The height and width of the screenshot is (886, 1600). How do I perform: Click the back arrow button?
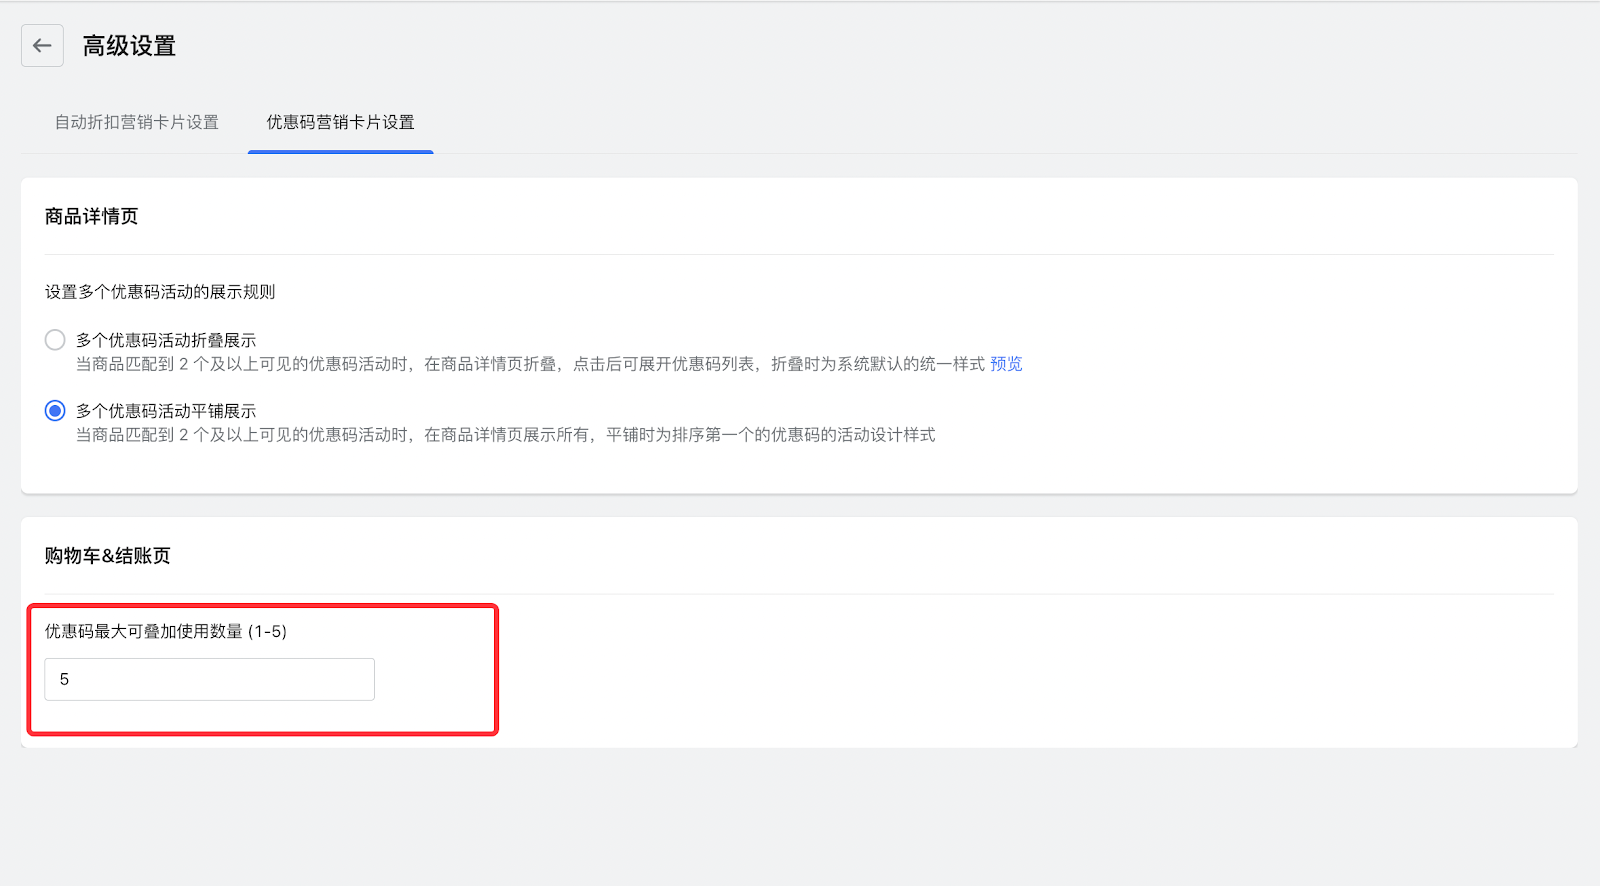[x=42, y=46]
